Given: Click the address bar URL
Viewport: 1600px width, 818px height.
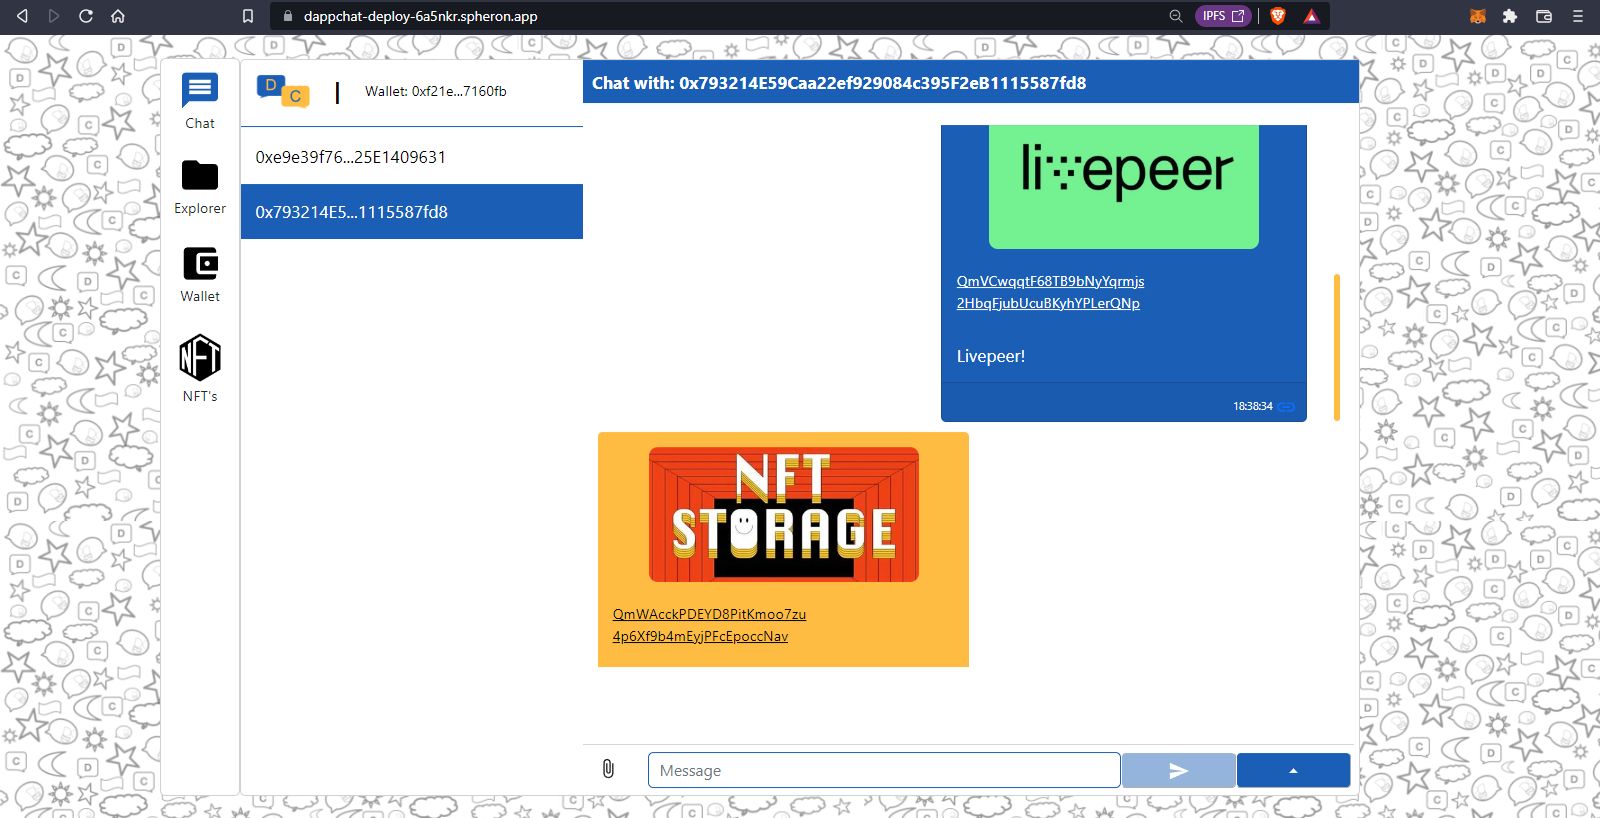Looking at the screenshot, I should pyautogui.click(x=420, y=16).
